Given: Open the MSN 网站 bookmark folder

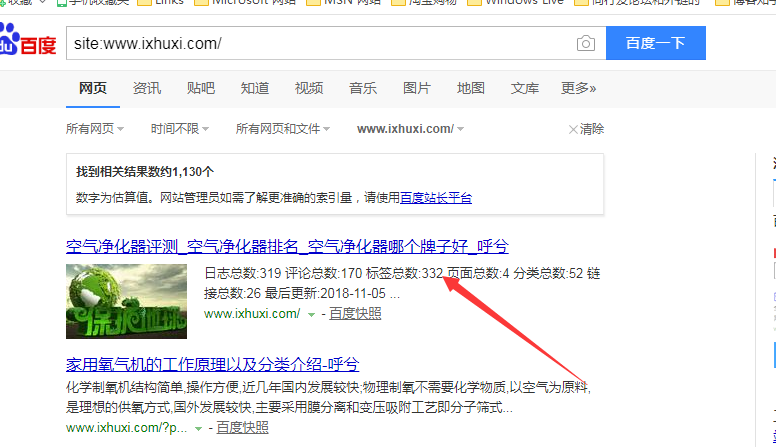Looking at the screenshot, I should pyautogui.click(x=344, y=2).
